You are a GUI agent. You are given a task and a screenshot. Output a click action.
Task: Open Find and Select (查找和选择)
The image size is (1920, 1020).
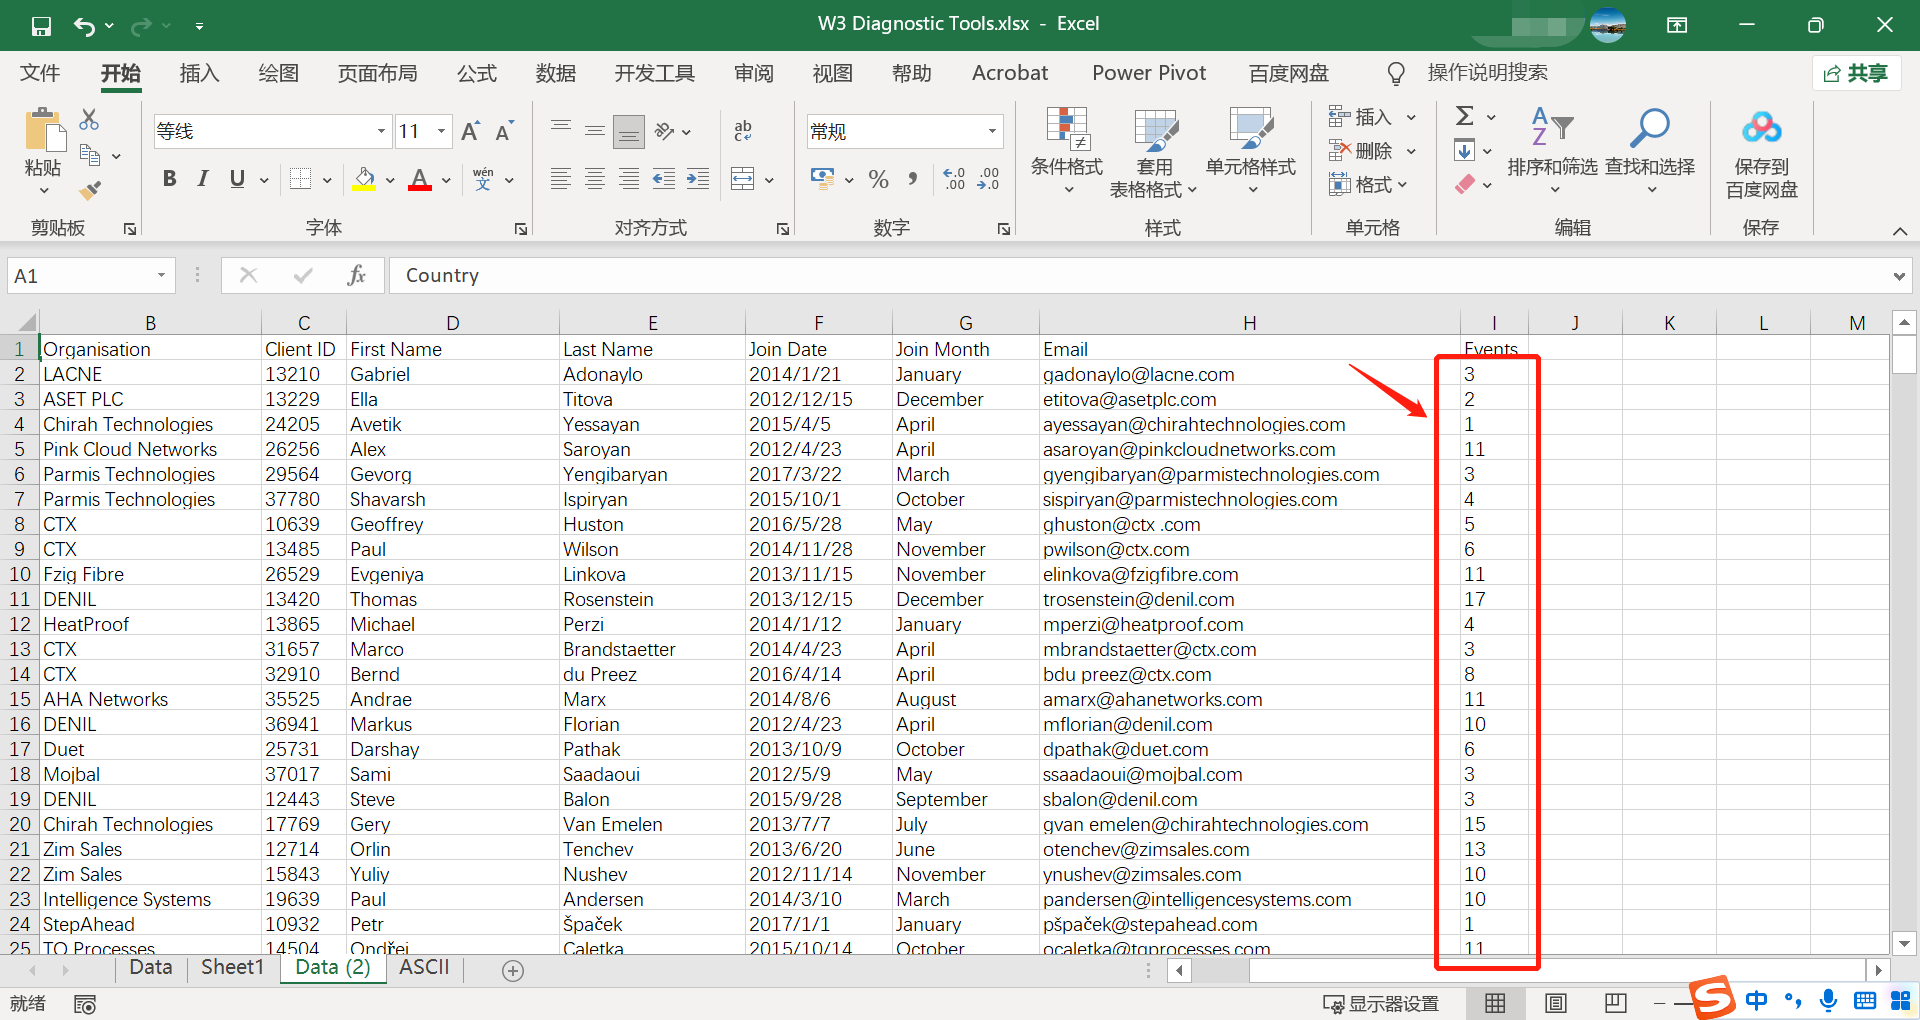pos(1650,150)
